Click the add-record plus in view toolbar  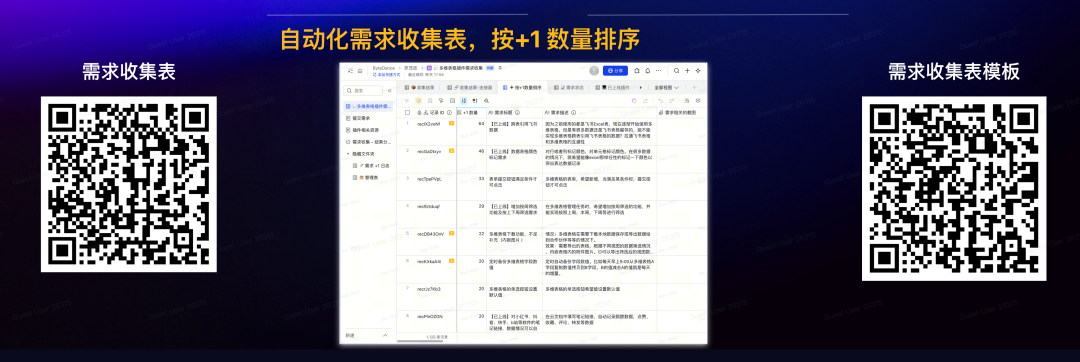click(x=406, y=100)
